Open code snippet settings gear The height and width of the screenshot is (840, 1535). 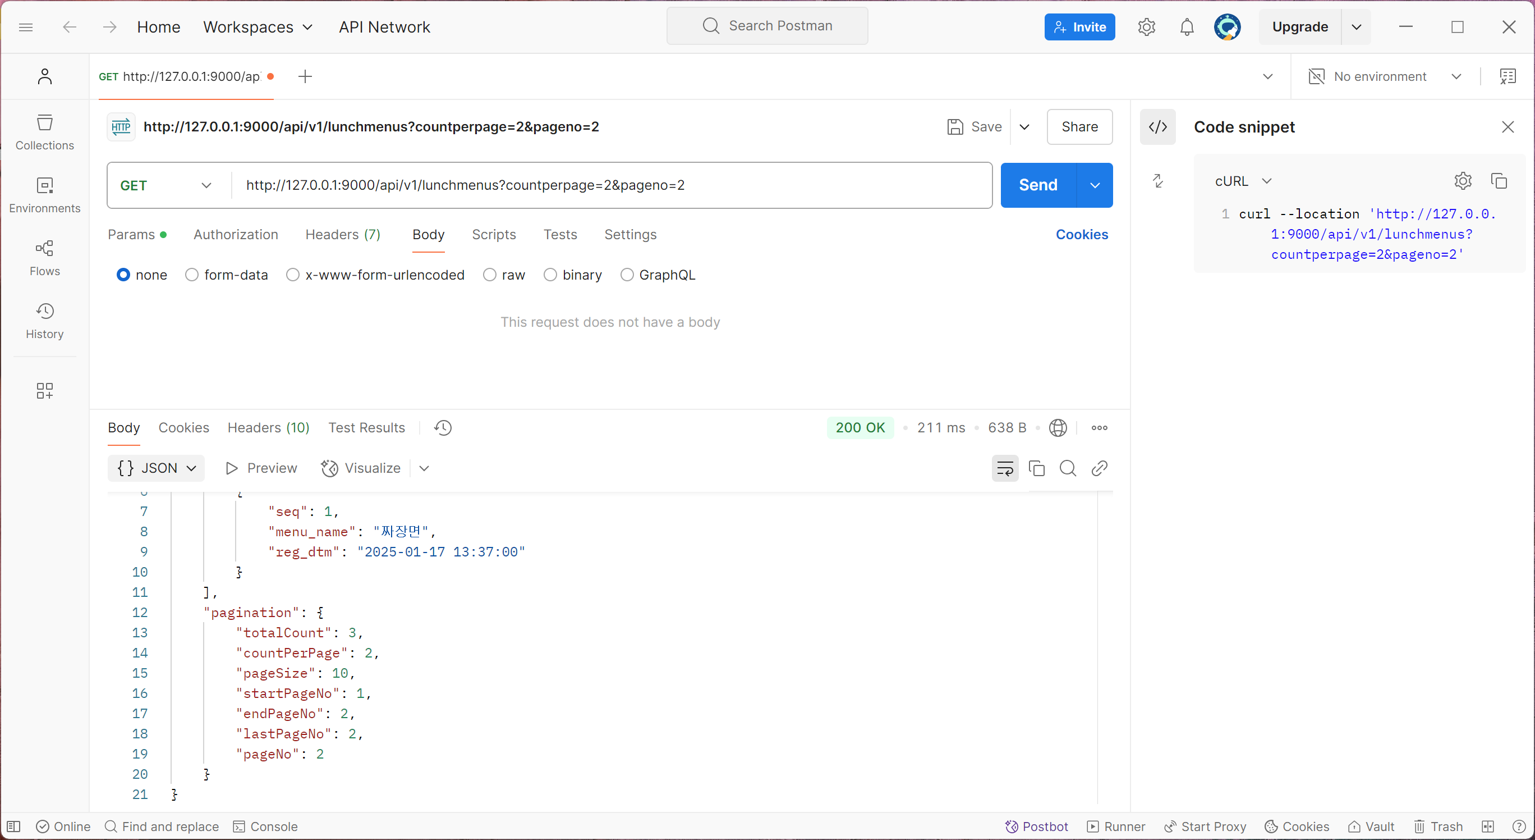1463,181
